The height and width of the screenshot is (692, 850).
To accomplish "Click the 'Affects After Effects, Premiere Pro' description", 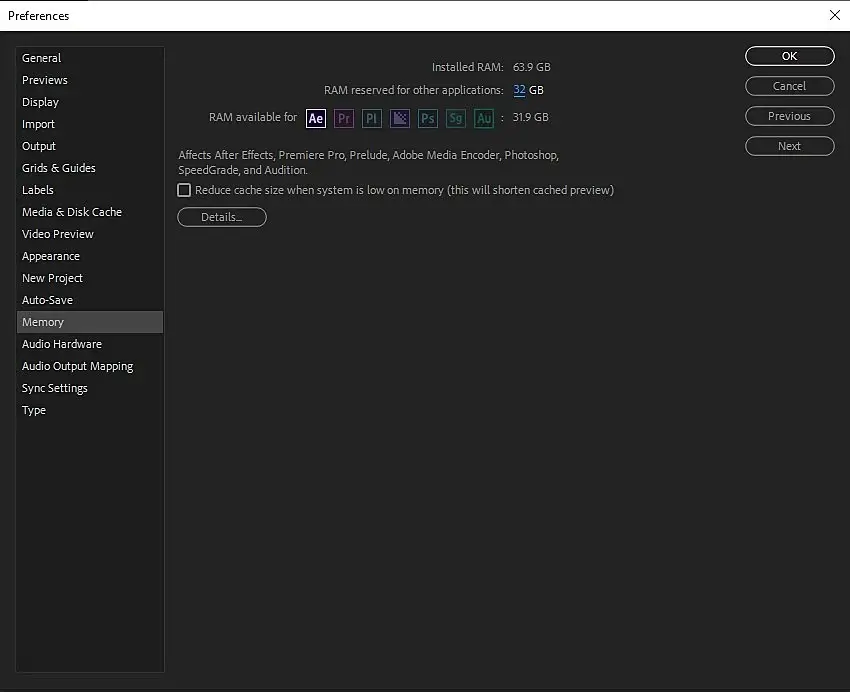I will click(369, 163).
